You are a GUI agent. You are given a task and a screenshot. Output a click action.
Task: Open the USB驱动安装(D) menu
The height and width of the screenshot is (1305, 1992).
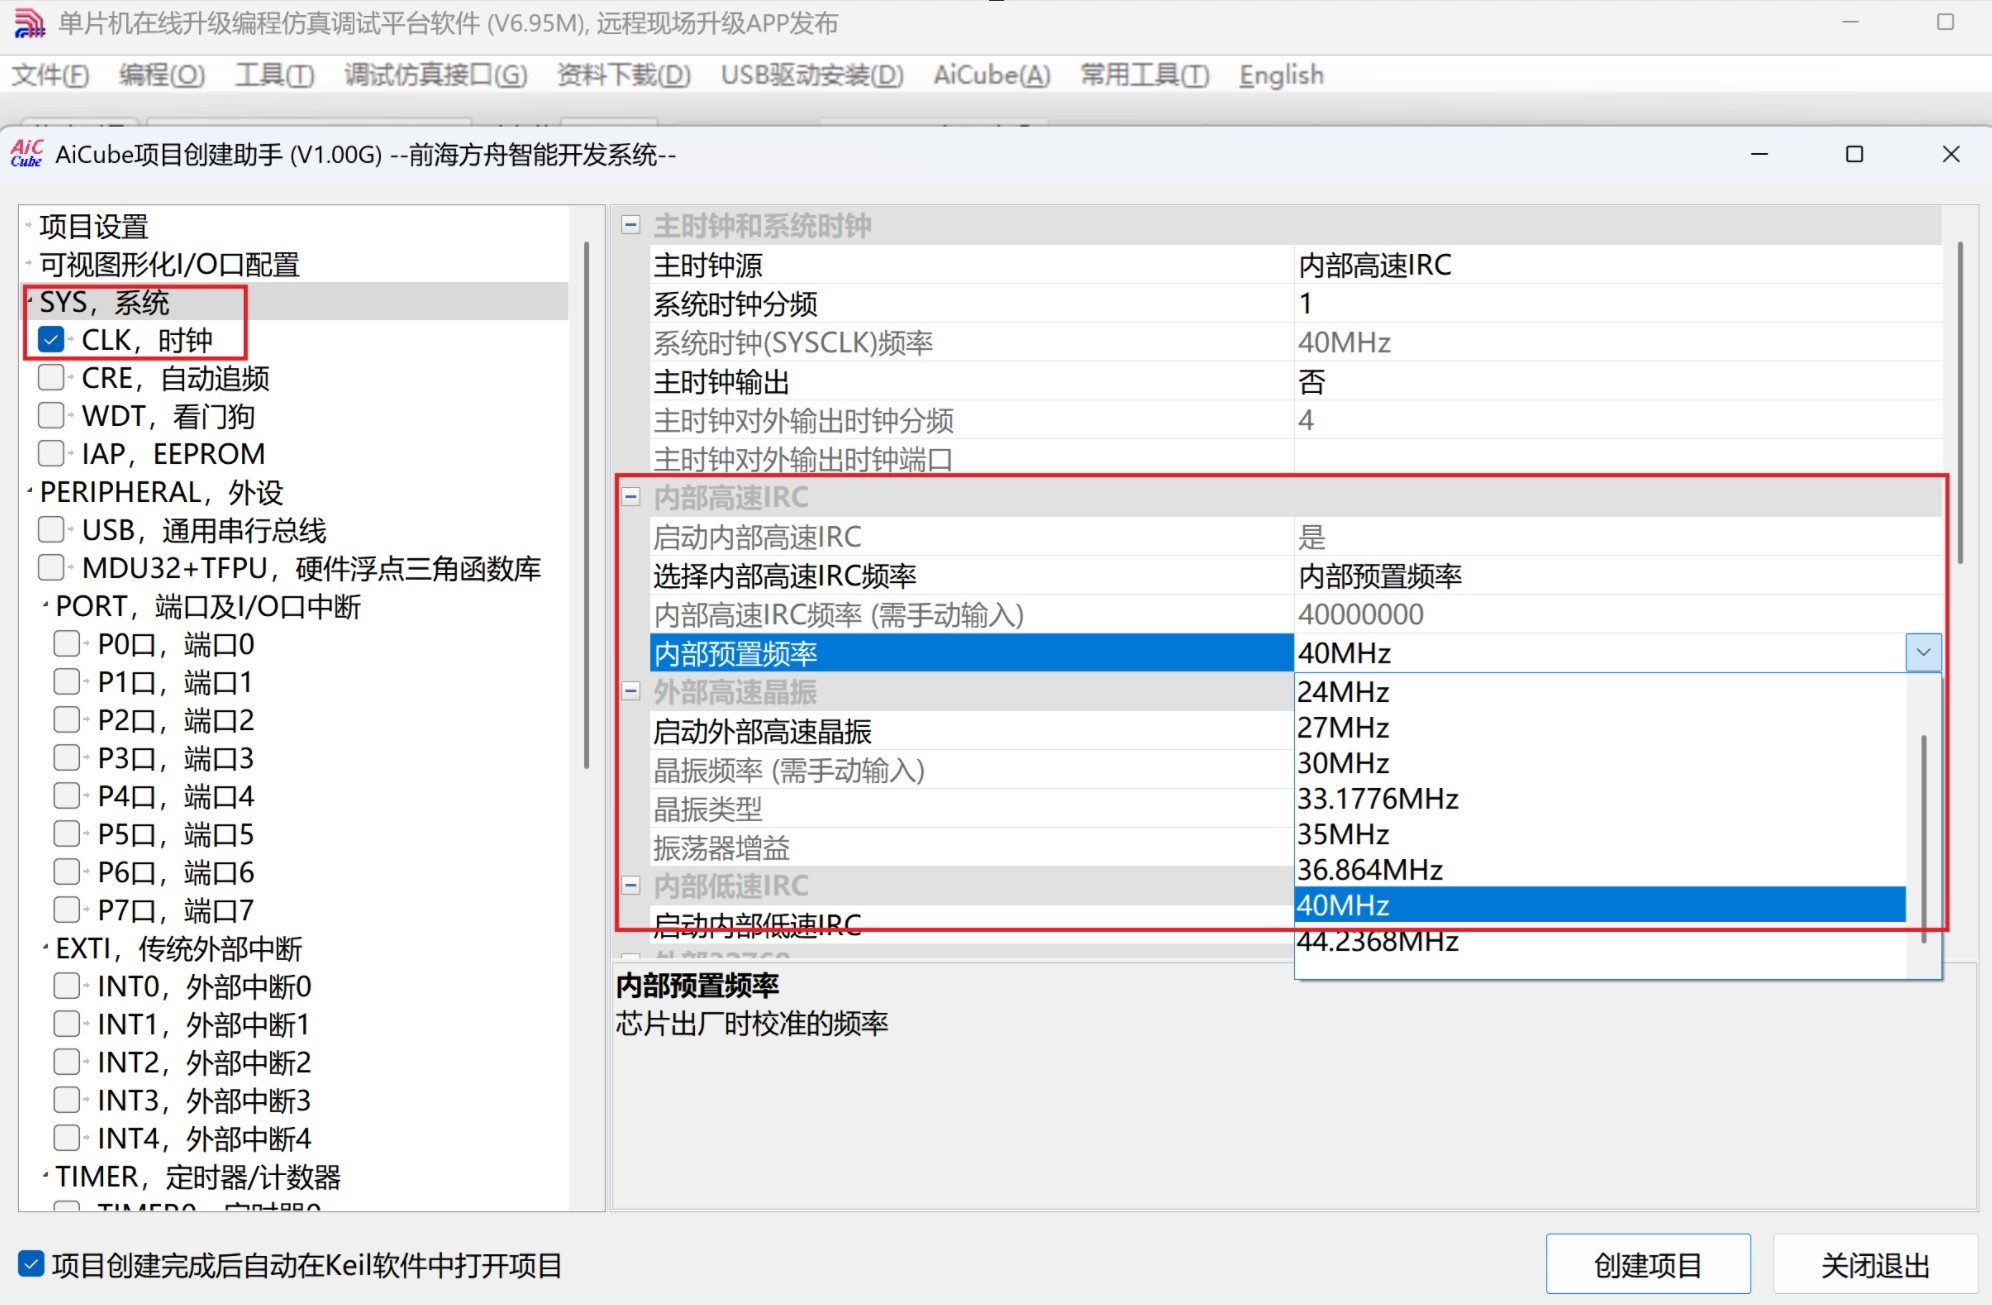(x=812, y=75)
